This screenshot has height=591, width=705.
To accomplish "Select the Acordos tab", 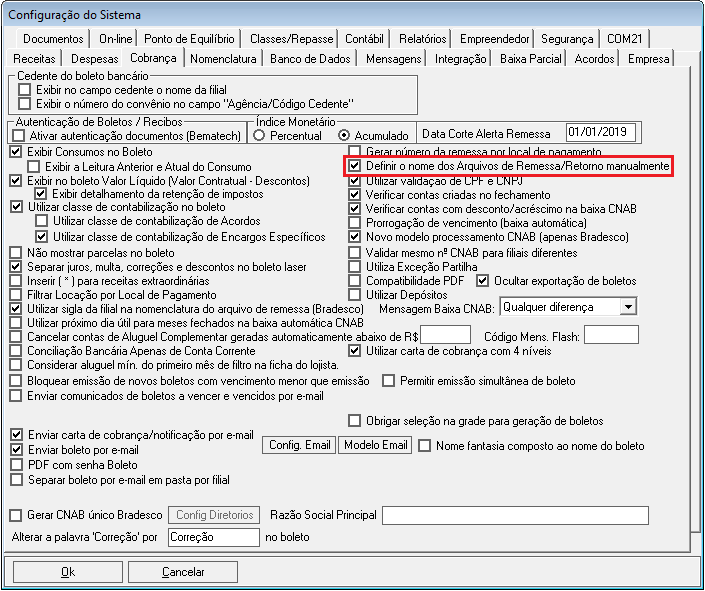I will click(594, 59).
